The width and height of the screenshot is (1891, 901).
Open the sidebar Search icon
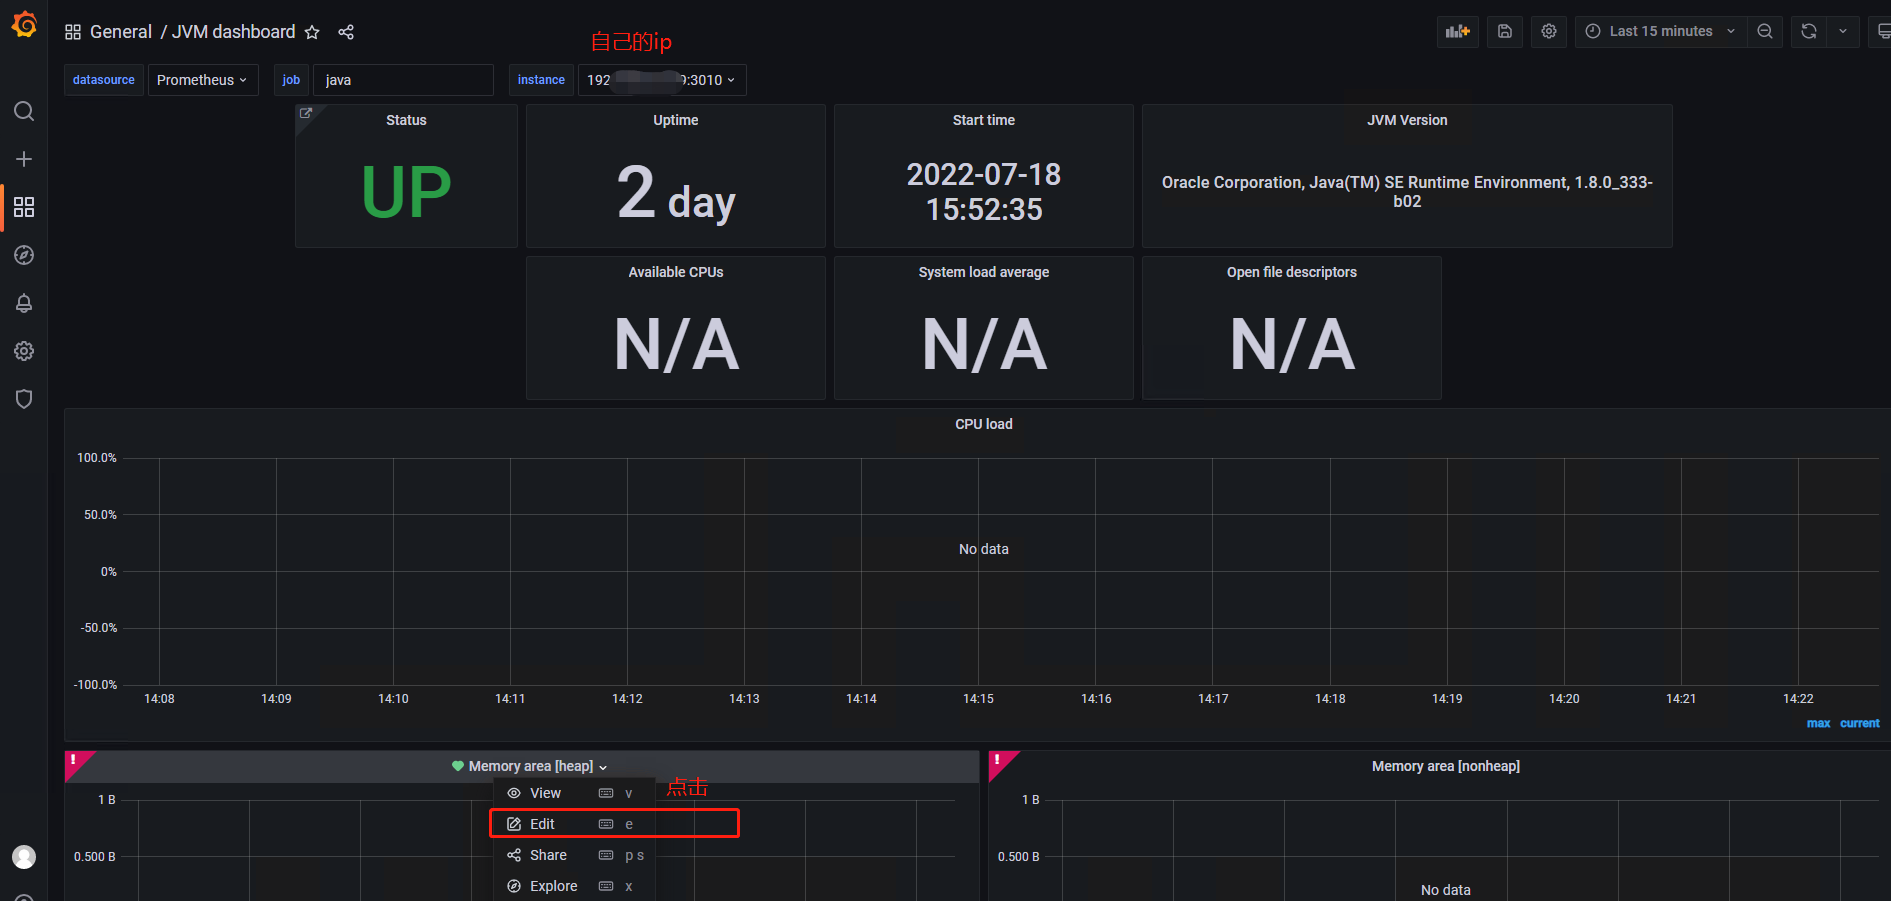[x=24, y=111]
